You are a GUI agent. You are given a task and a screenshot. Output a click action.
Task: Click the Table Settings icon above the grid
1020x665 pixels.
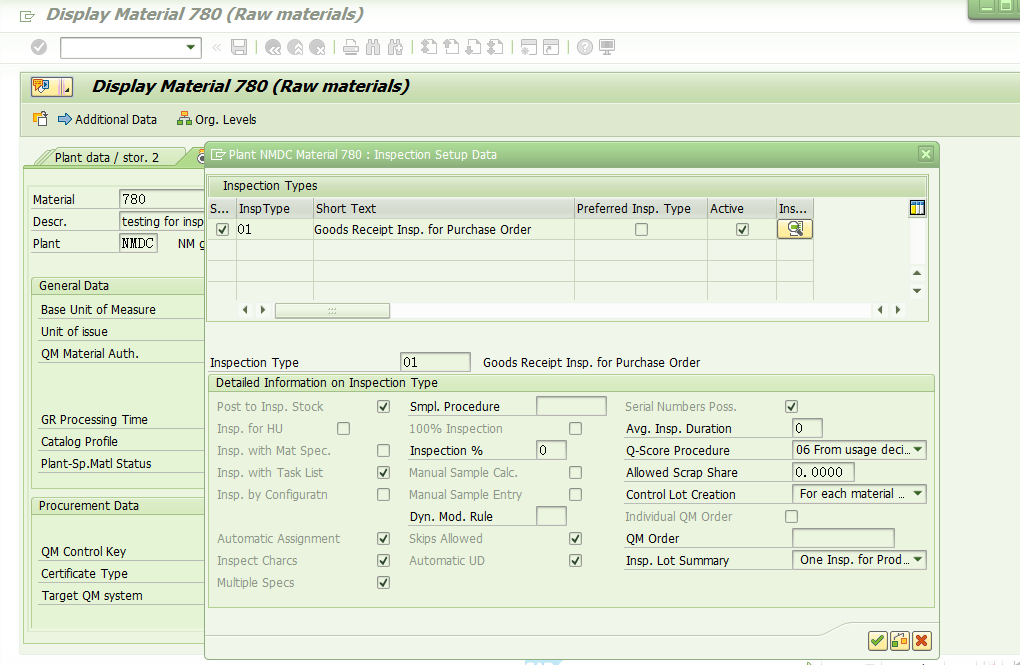pyautogui.click(x=917, y=207)
